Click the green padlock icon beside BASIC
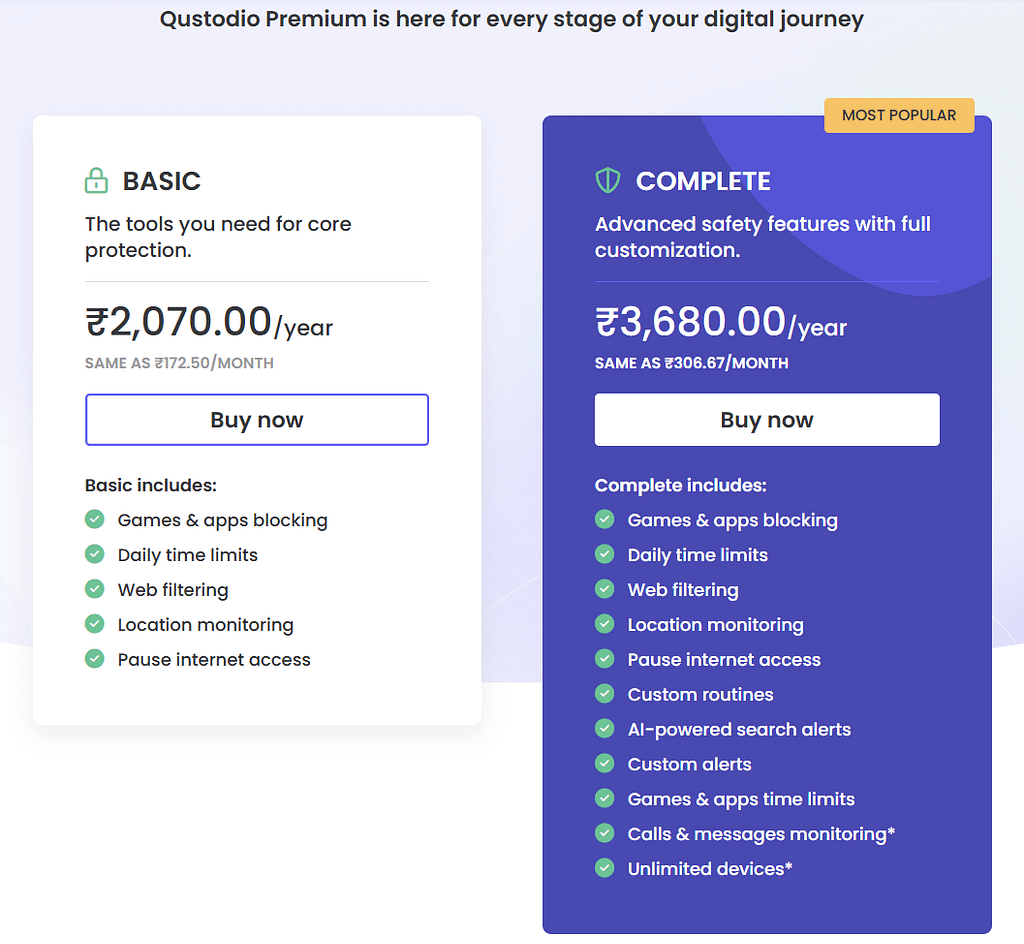Image resolution: width=1024 pixels, height=944 pixels. [x=96, y=180]
